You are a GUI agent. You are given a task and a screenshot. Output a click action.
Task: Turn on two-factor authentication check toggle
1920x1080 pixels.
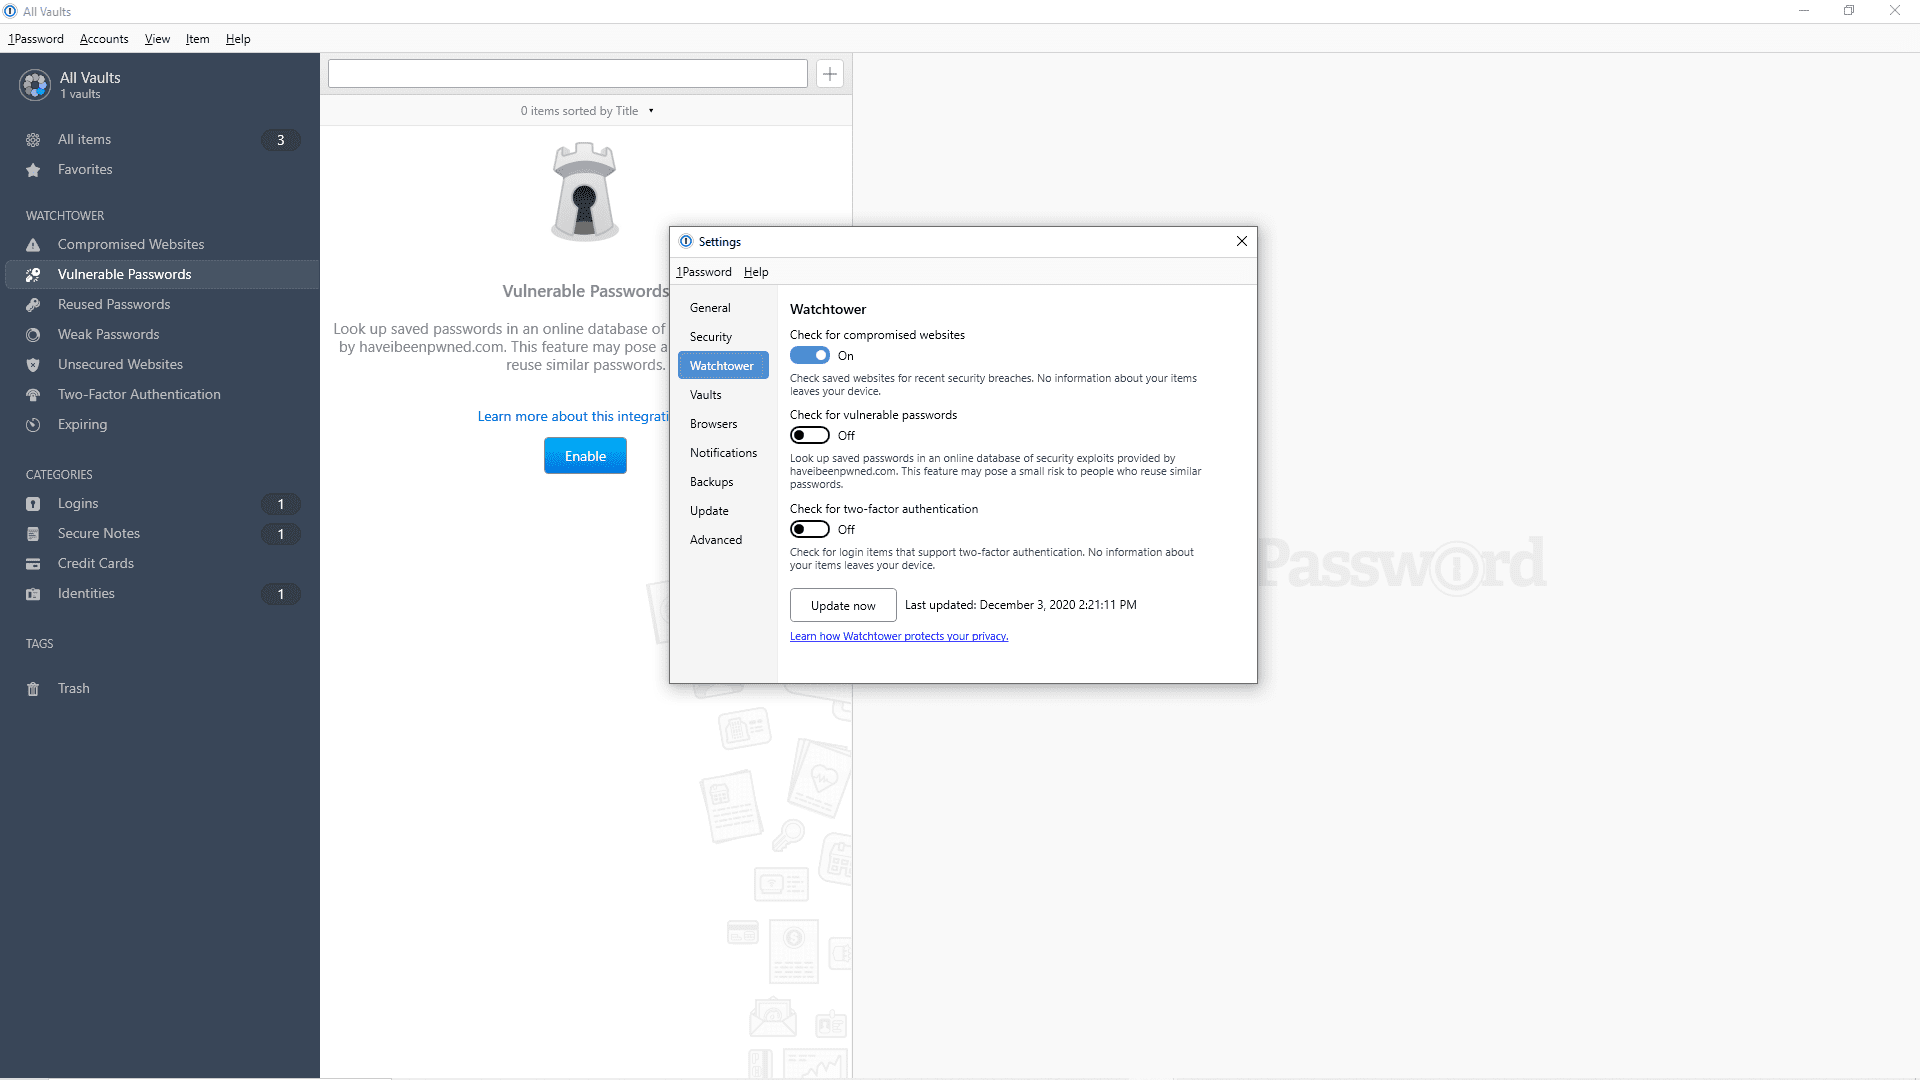pos(810,529)
